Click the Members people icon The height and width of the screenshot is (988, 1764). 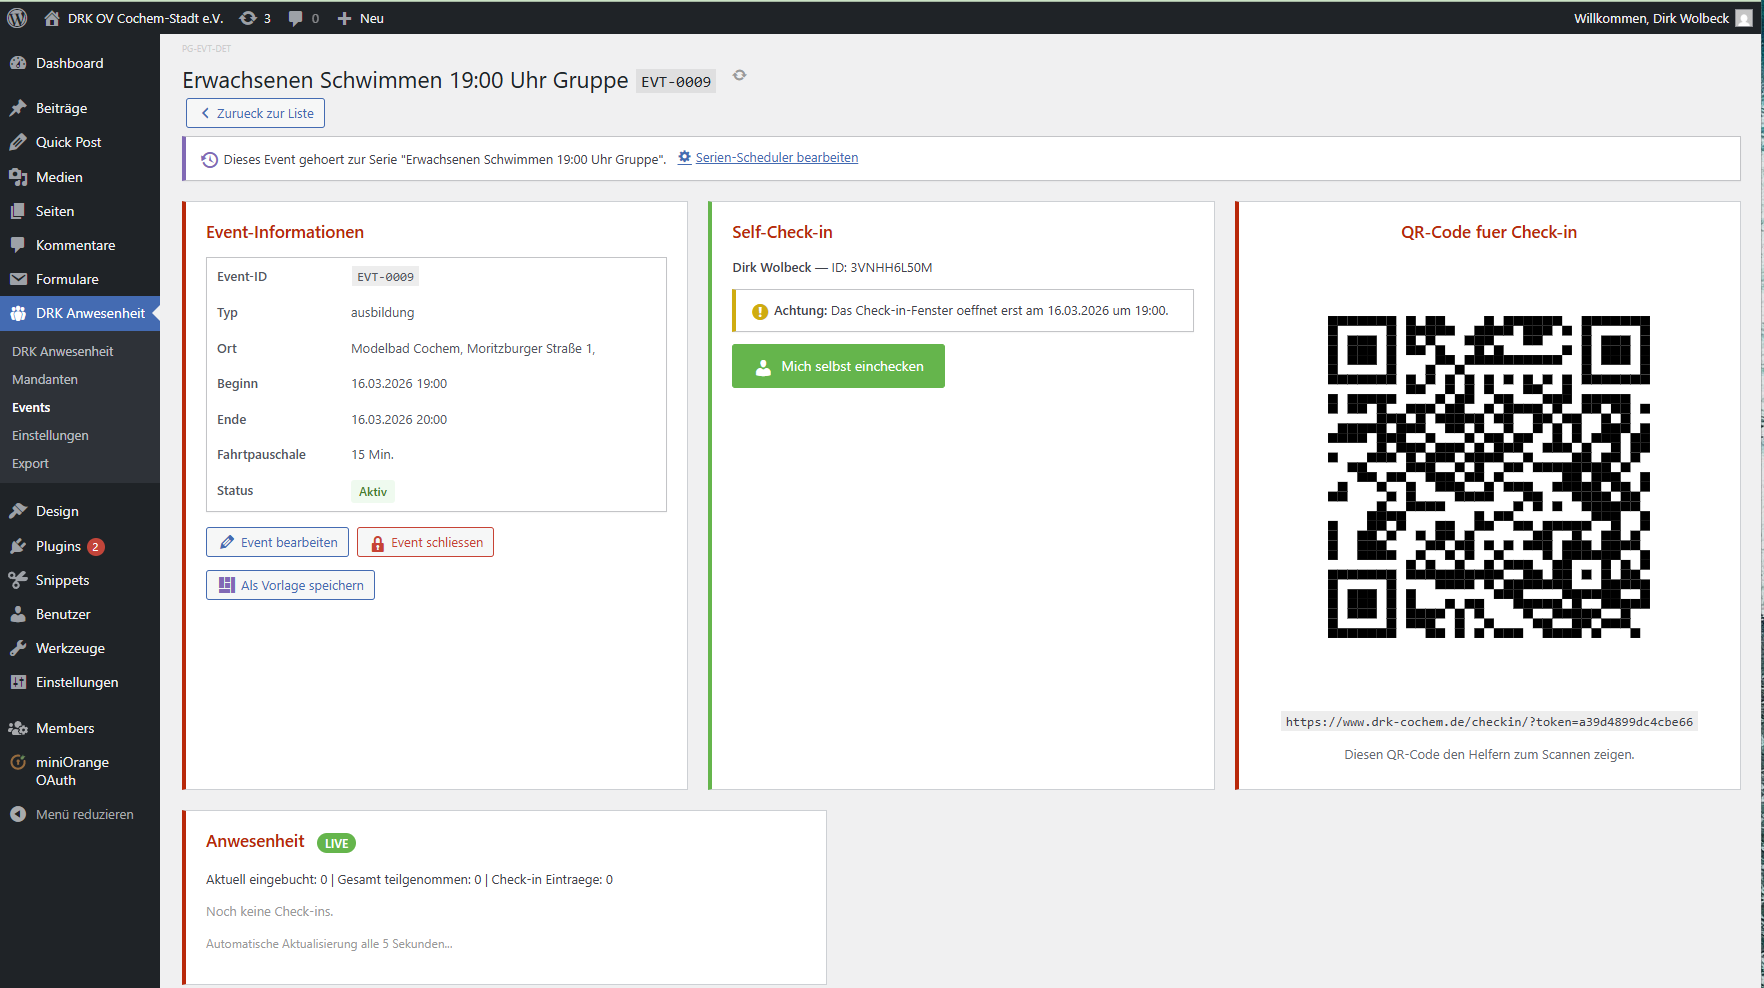click(x=18, y=728)
